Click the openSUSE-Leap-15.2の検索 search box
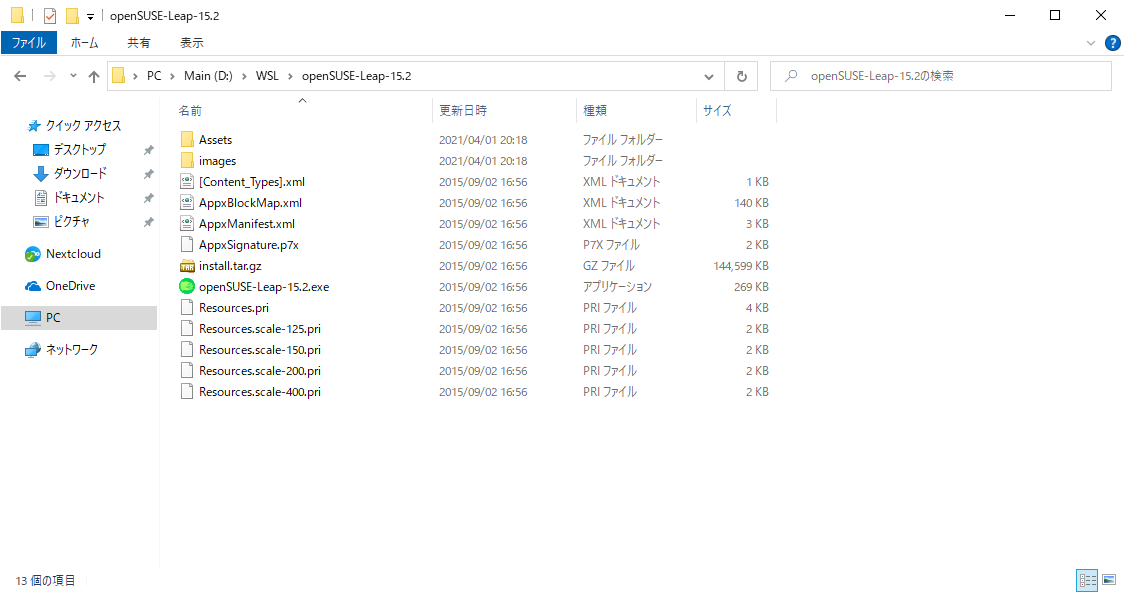The height and width of the screenshot is (593, 1125). [x=941, y=76]
